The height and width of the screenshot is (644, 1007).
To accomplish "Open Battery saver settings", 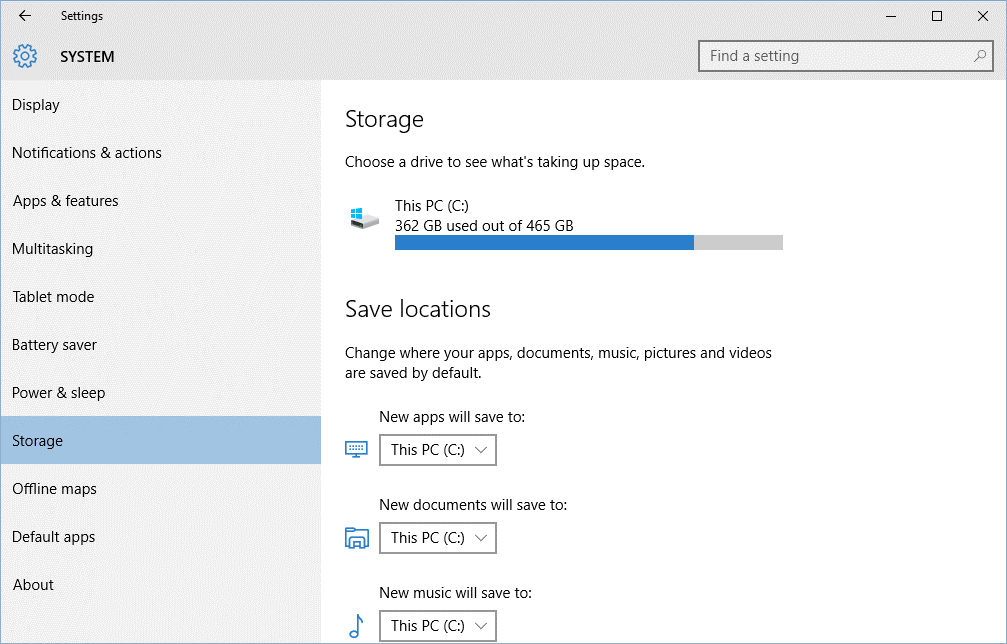I will click(x=55, y=345).
